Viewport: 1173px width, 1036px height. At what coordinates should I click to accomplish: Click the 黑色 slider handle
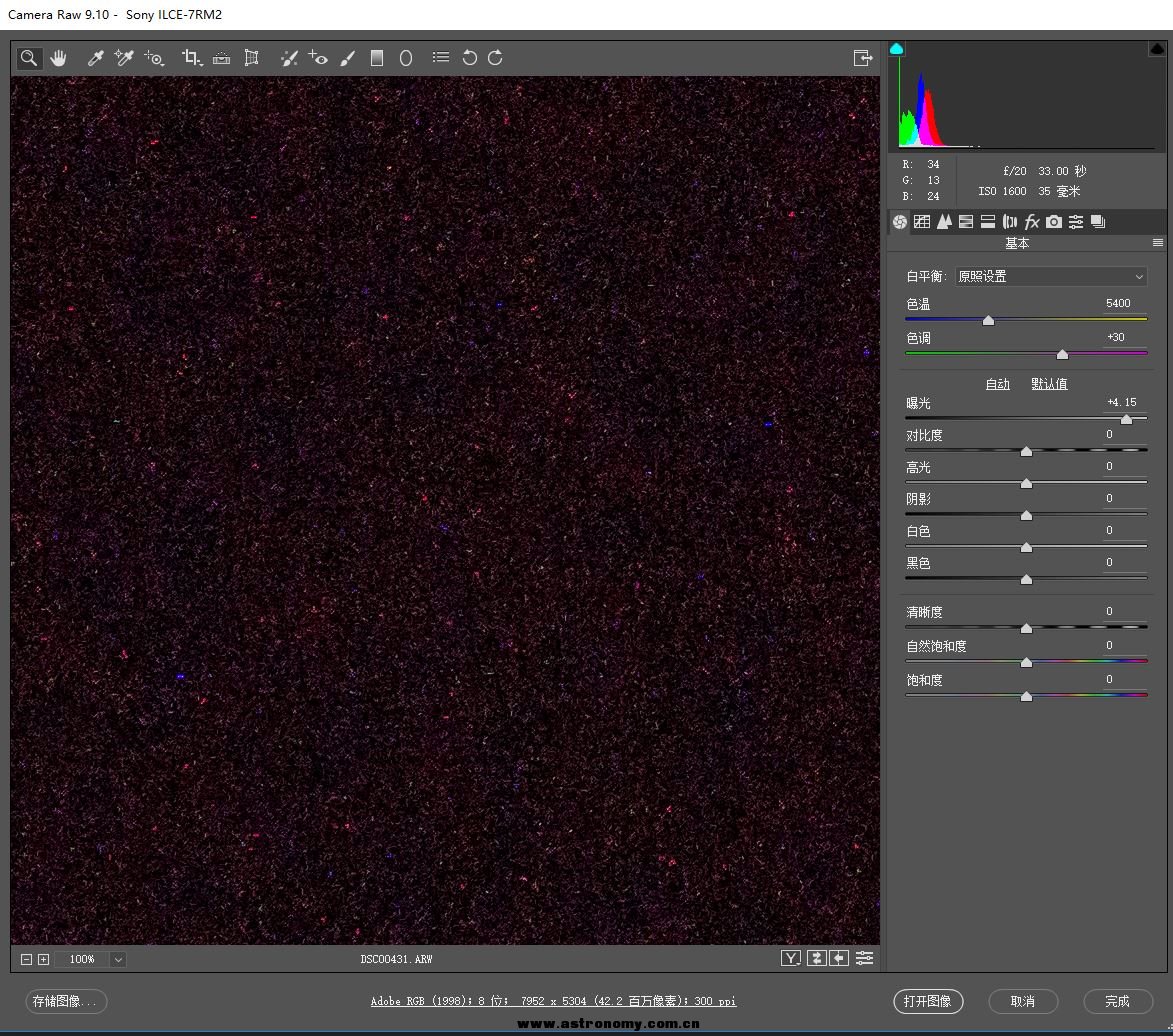click(x=1026, y=580)
